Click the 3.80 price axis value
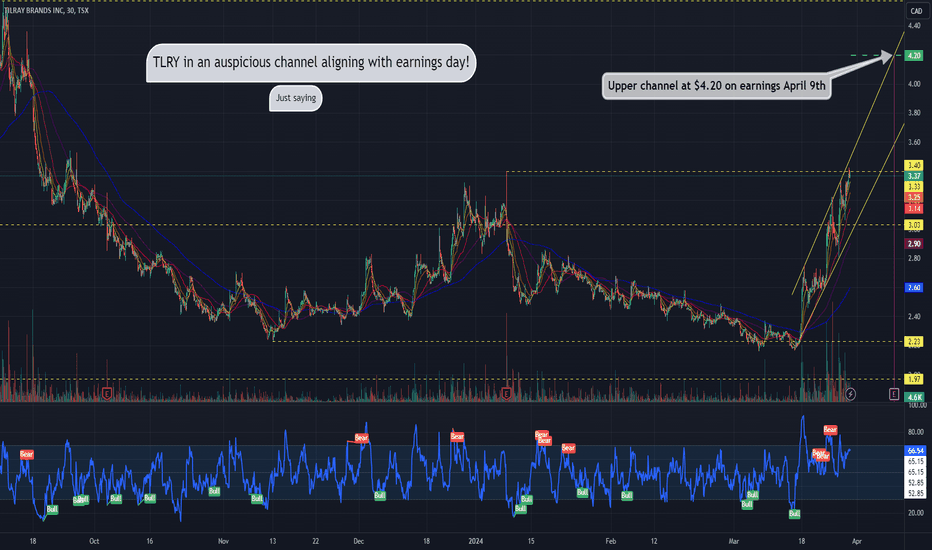This screenshot has width=932, height=550. pos(914,113)
